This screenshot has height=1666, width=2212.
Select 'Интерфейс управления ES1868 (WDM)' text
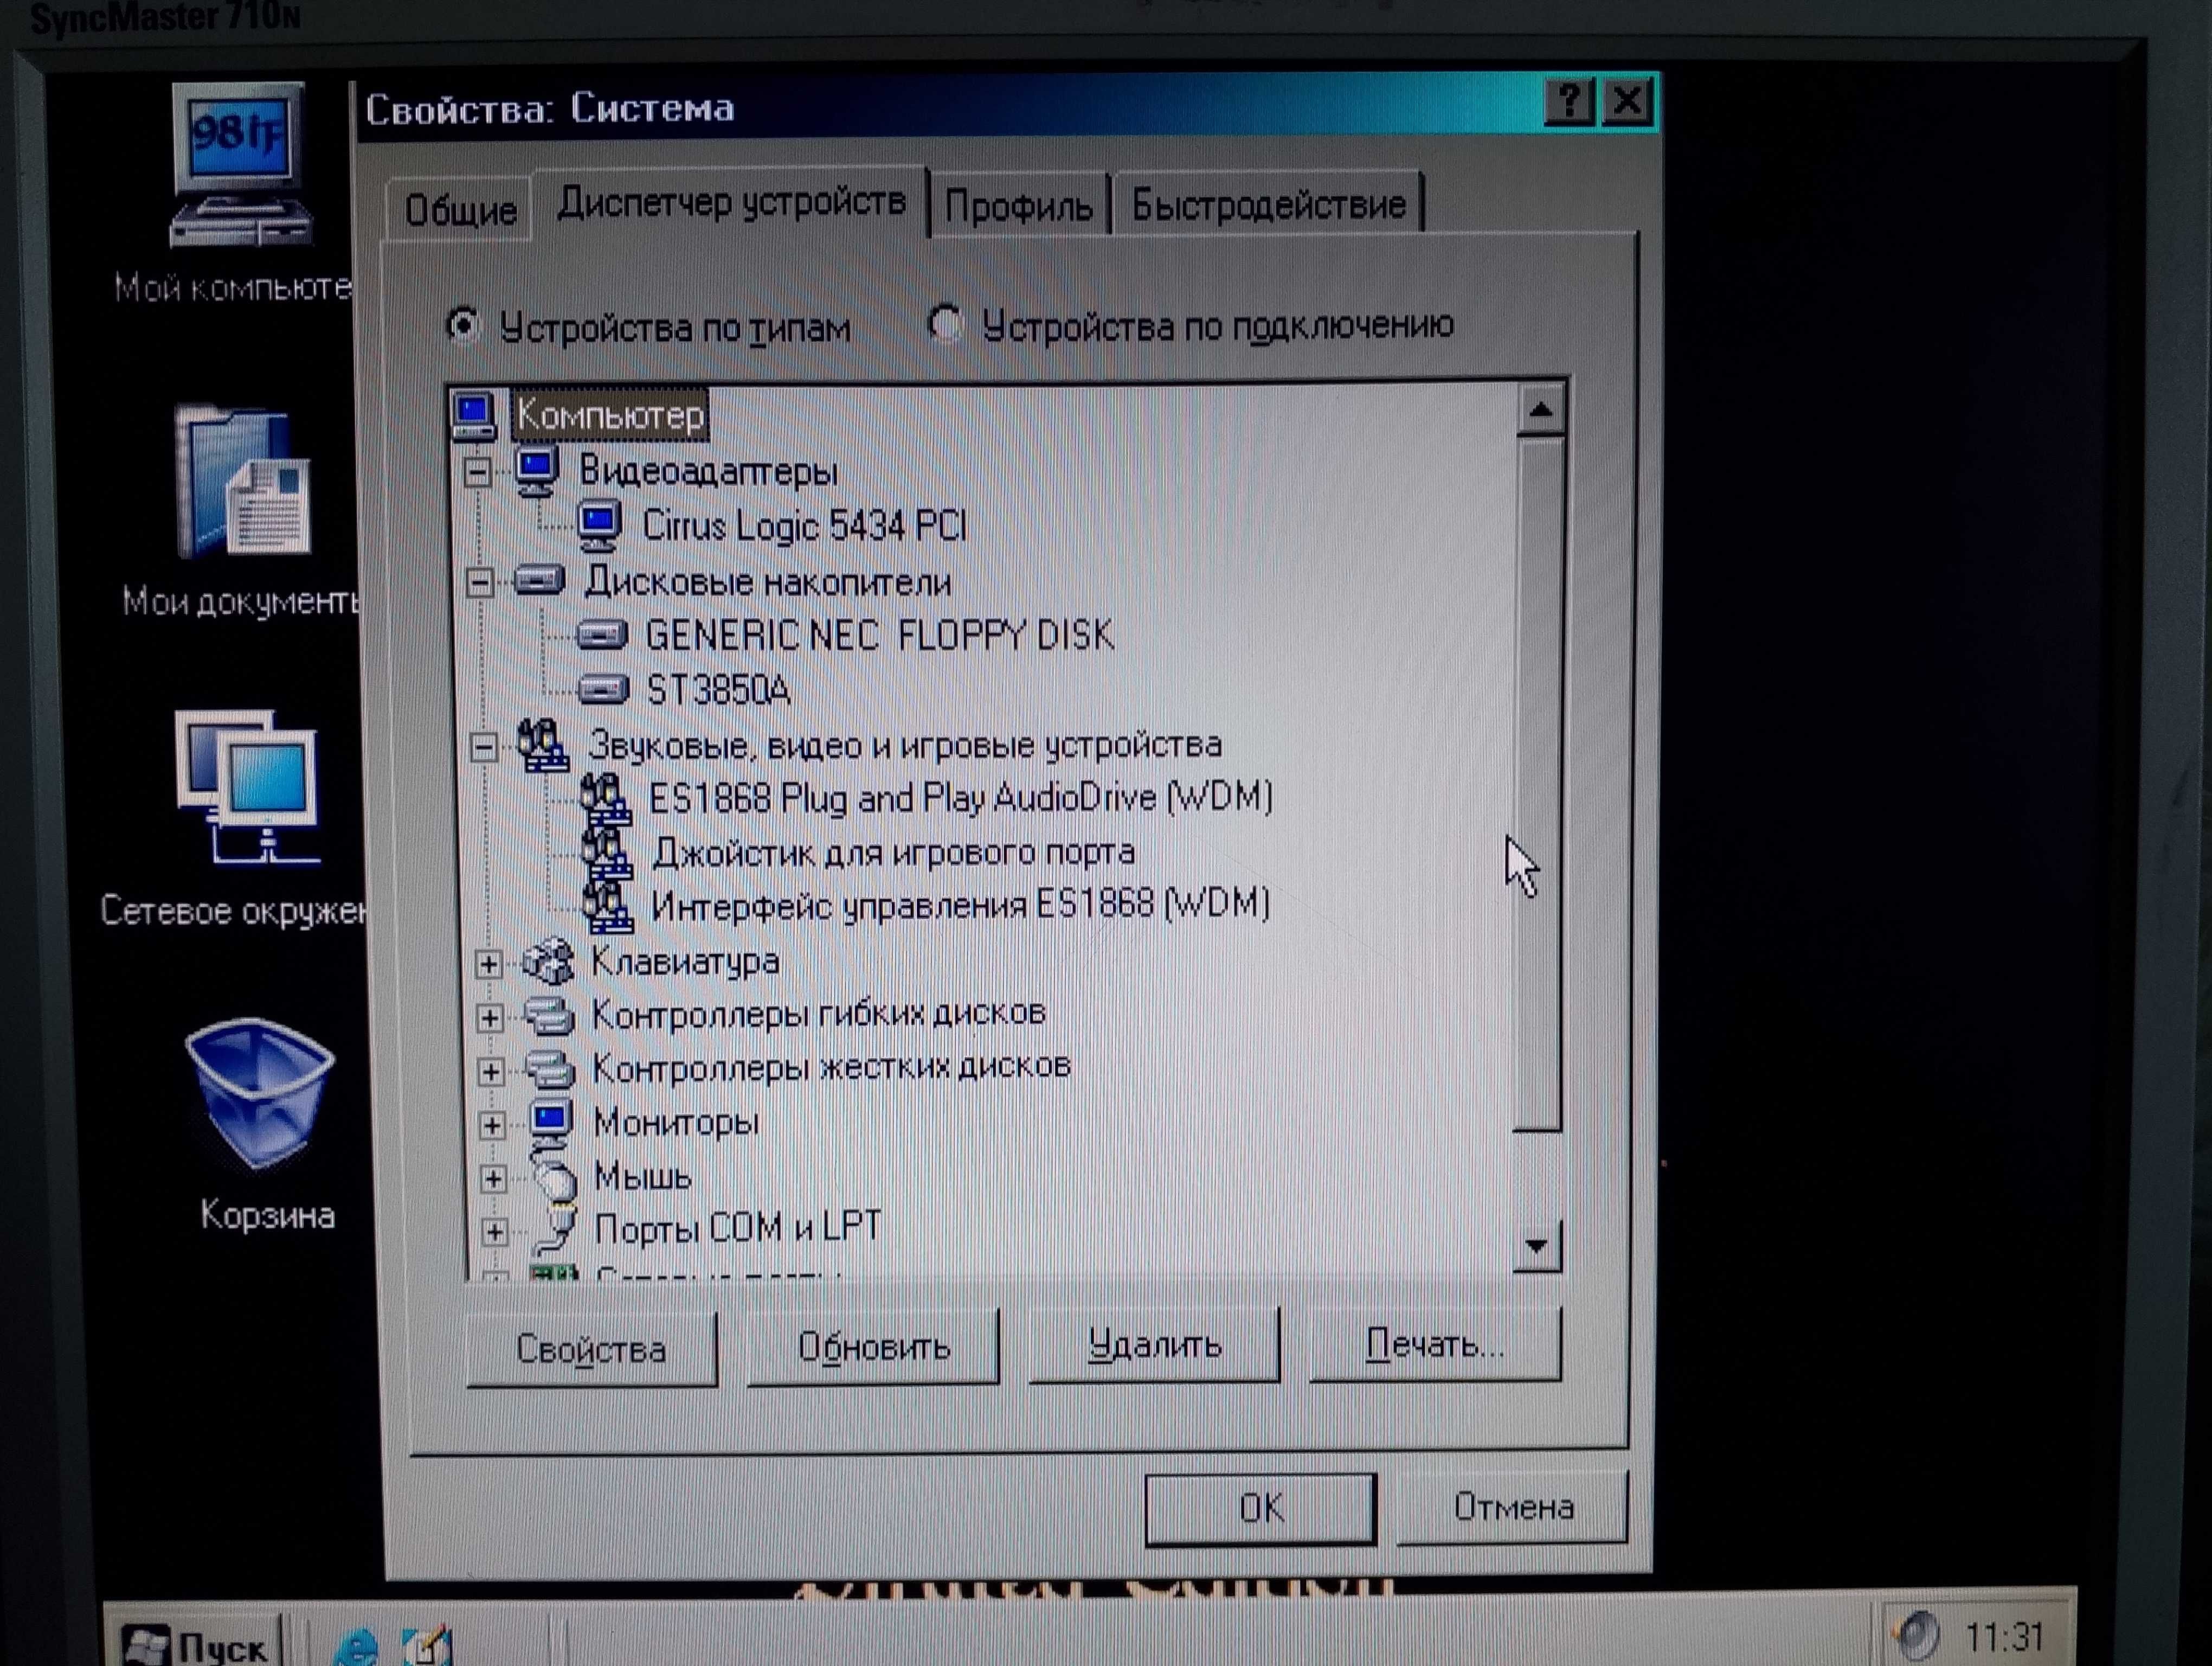tap(960, 904)
